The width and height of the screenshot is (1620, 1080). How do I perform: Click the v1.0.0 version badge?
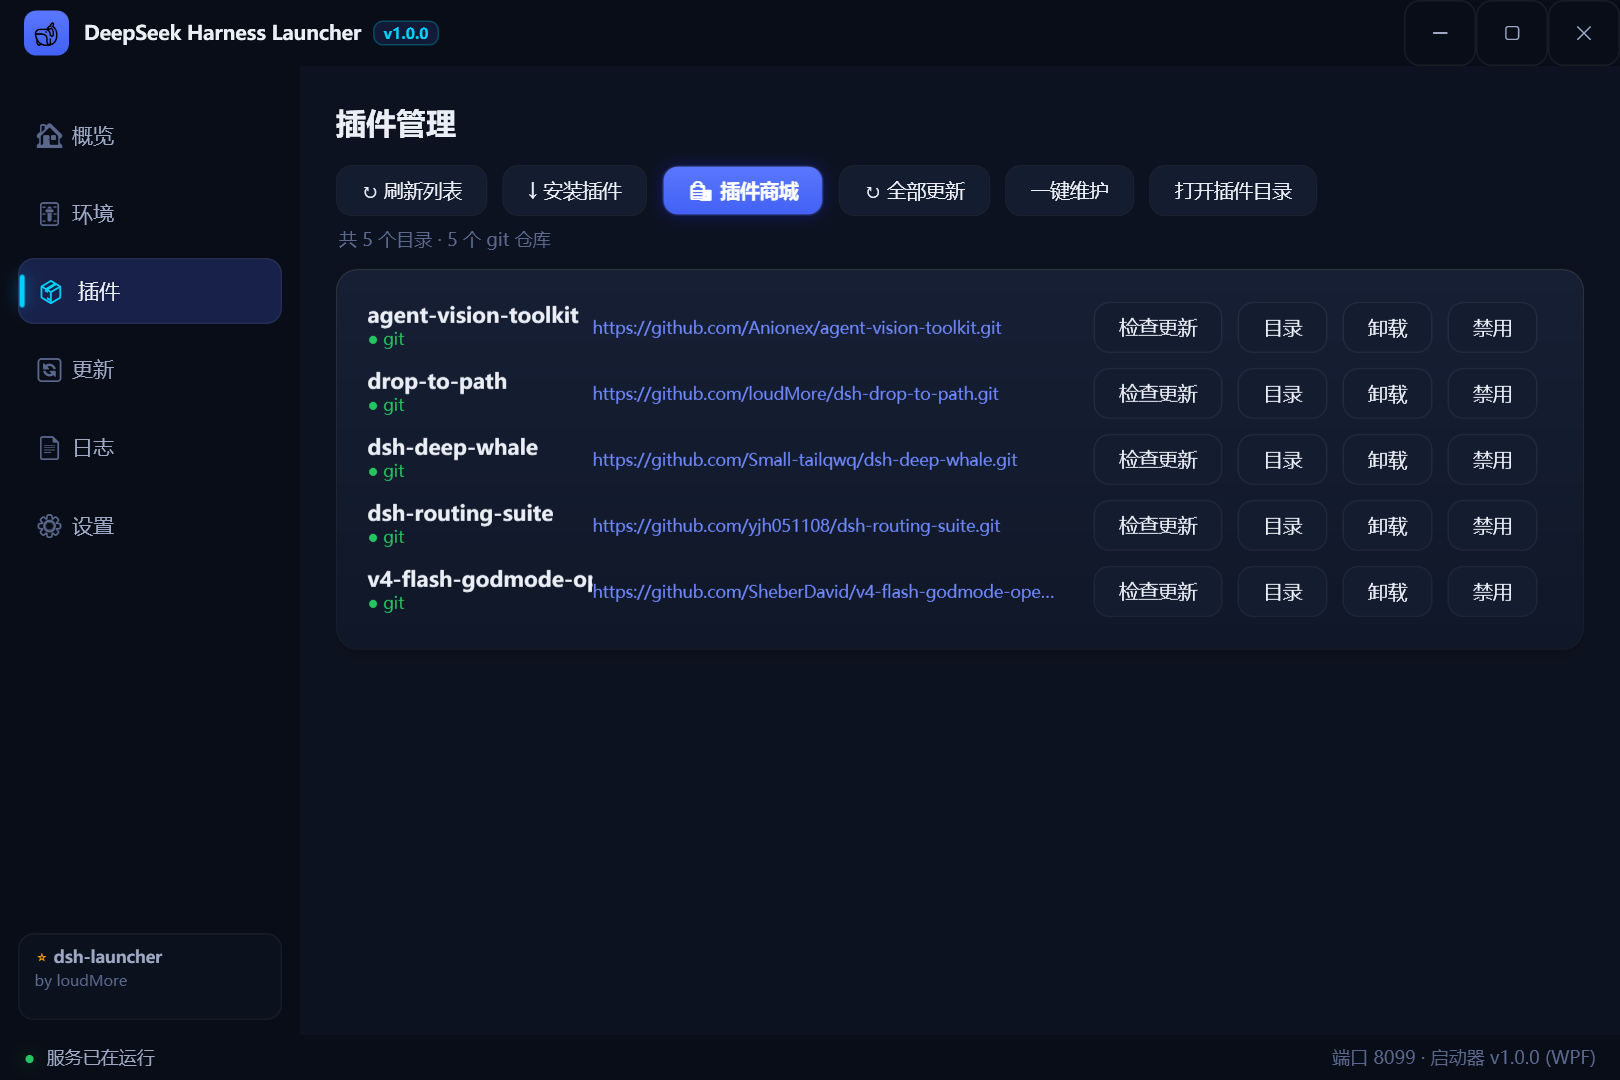click(x=406, y=33)
